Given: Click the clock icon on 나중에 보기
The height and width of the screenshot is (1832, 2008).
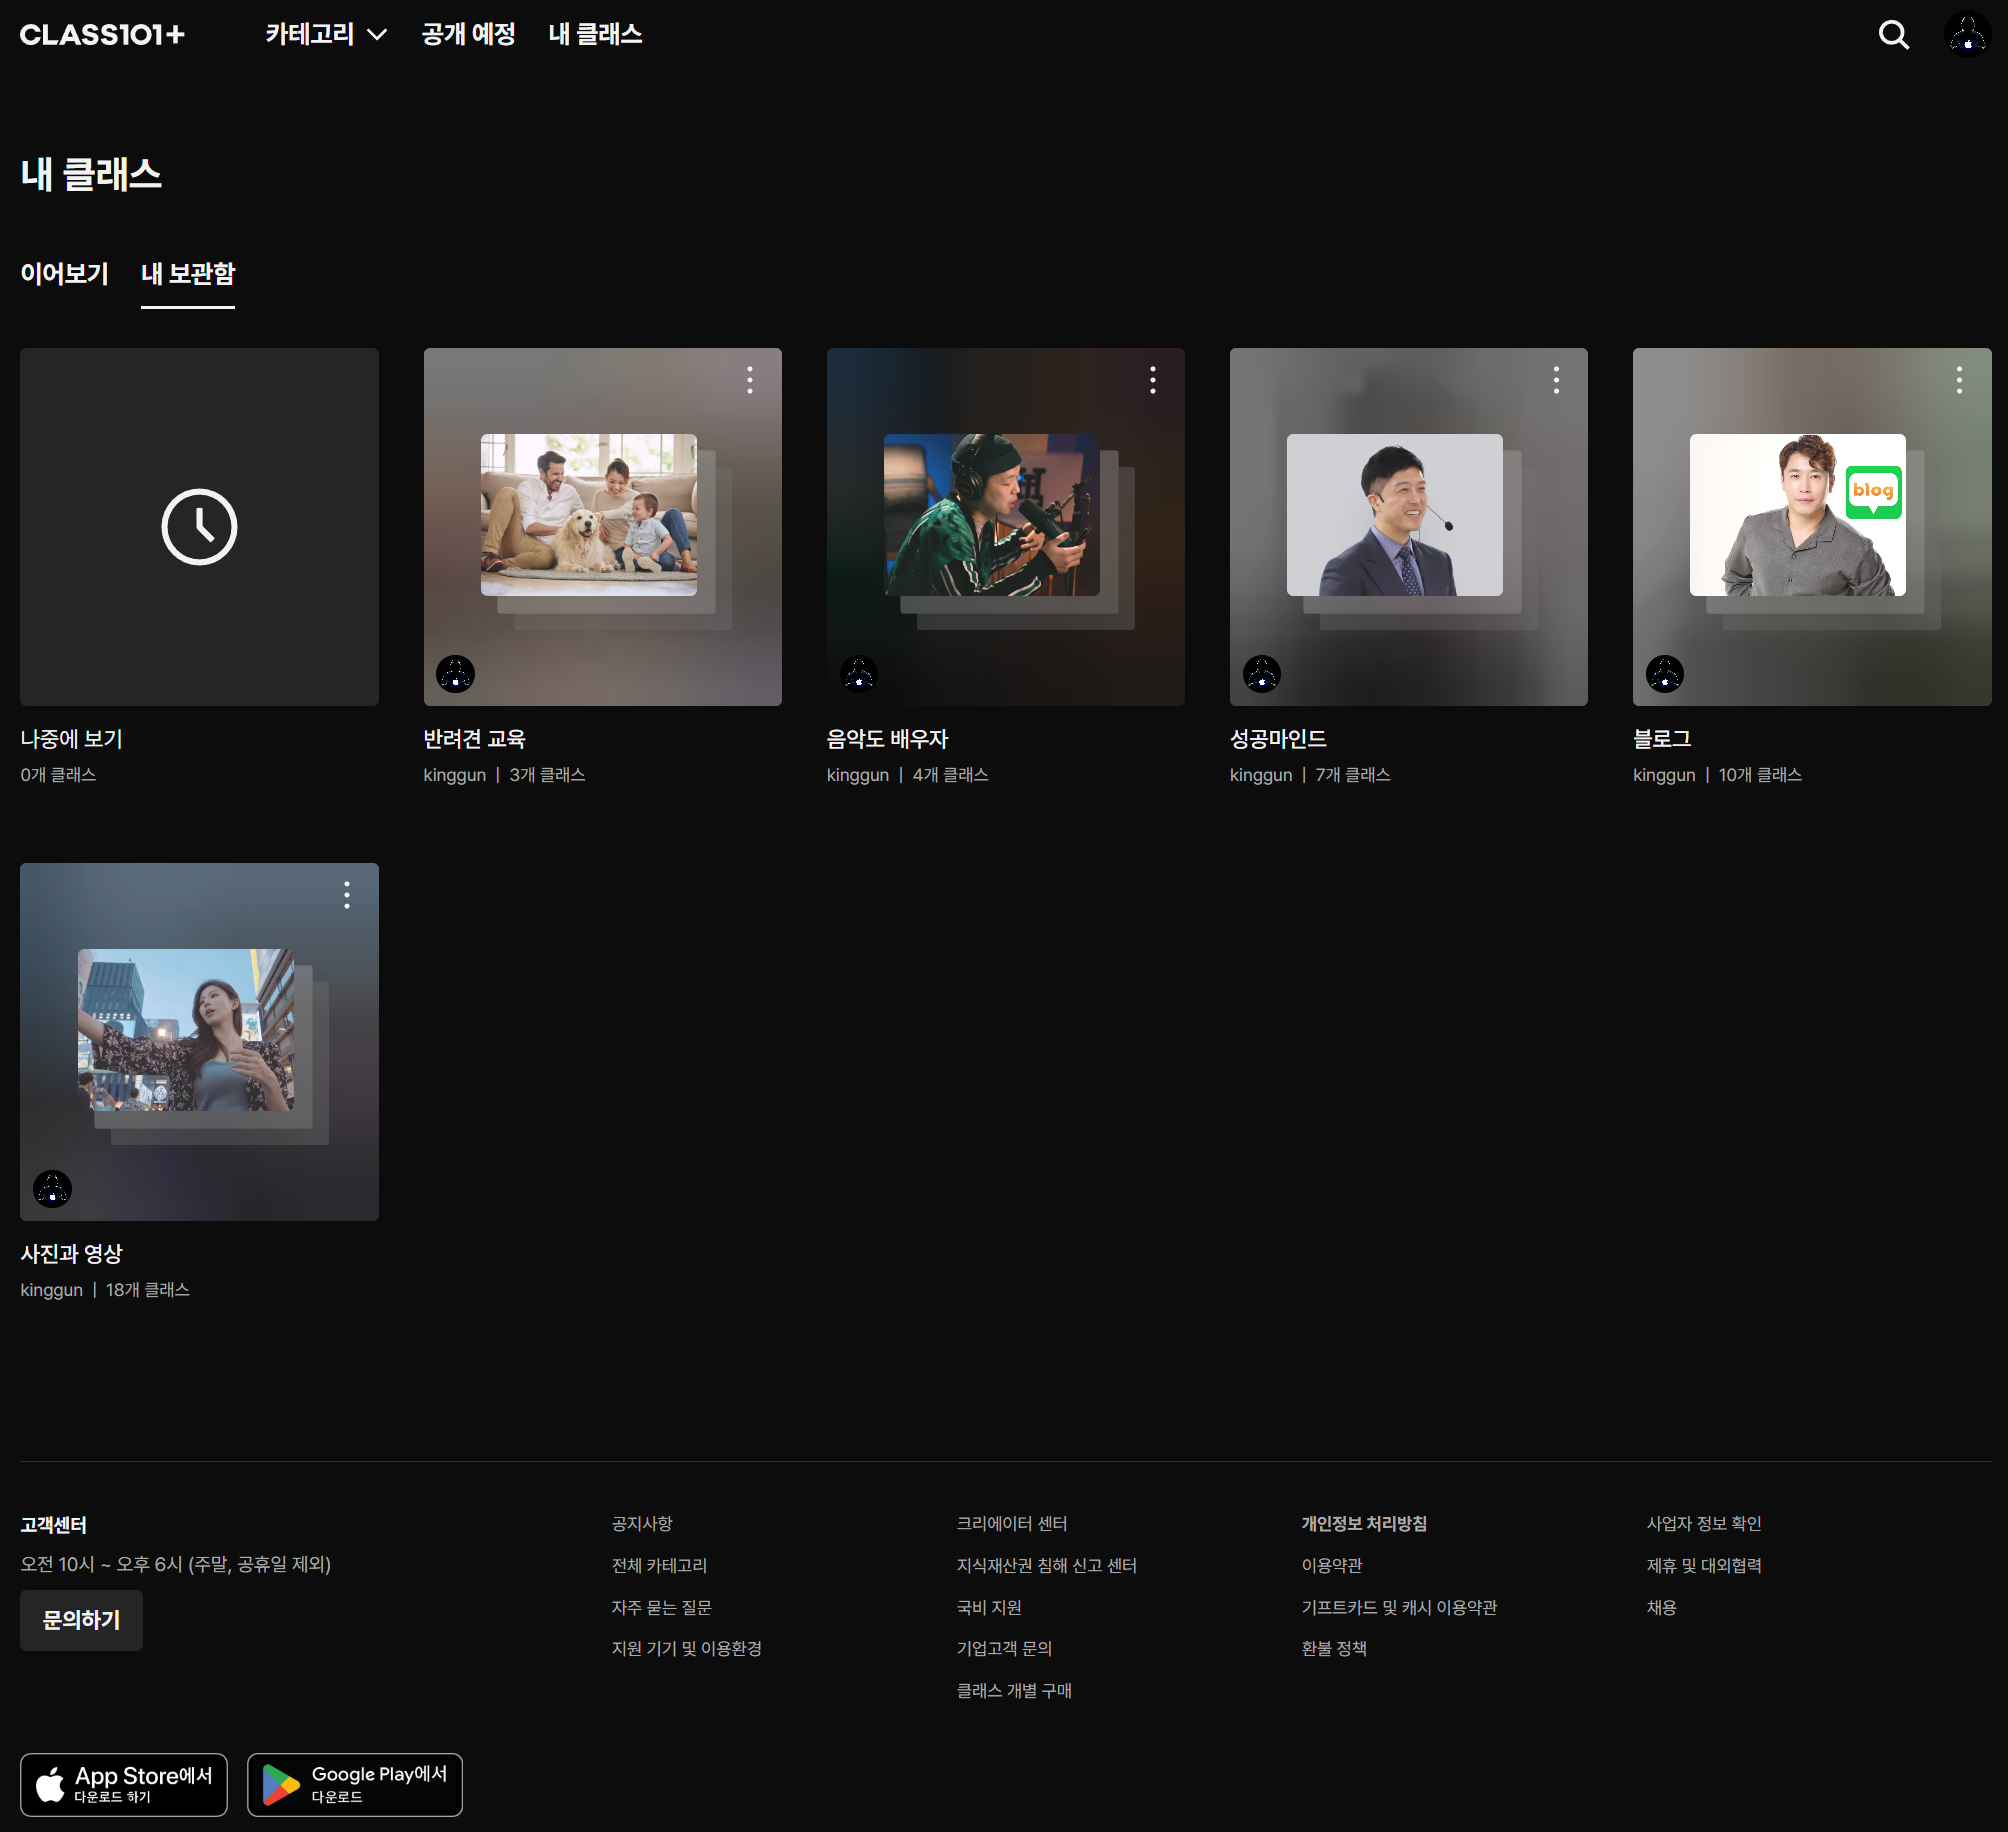Looking at the screenshot, I should (199, 527).
